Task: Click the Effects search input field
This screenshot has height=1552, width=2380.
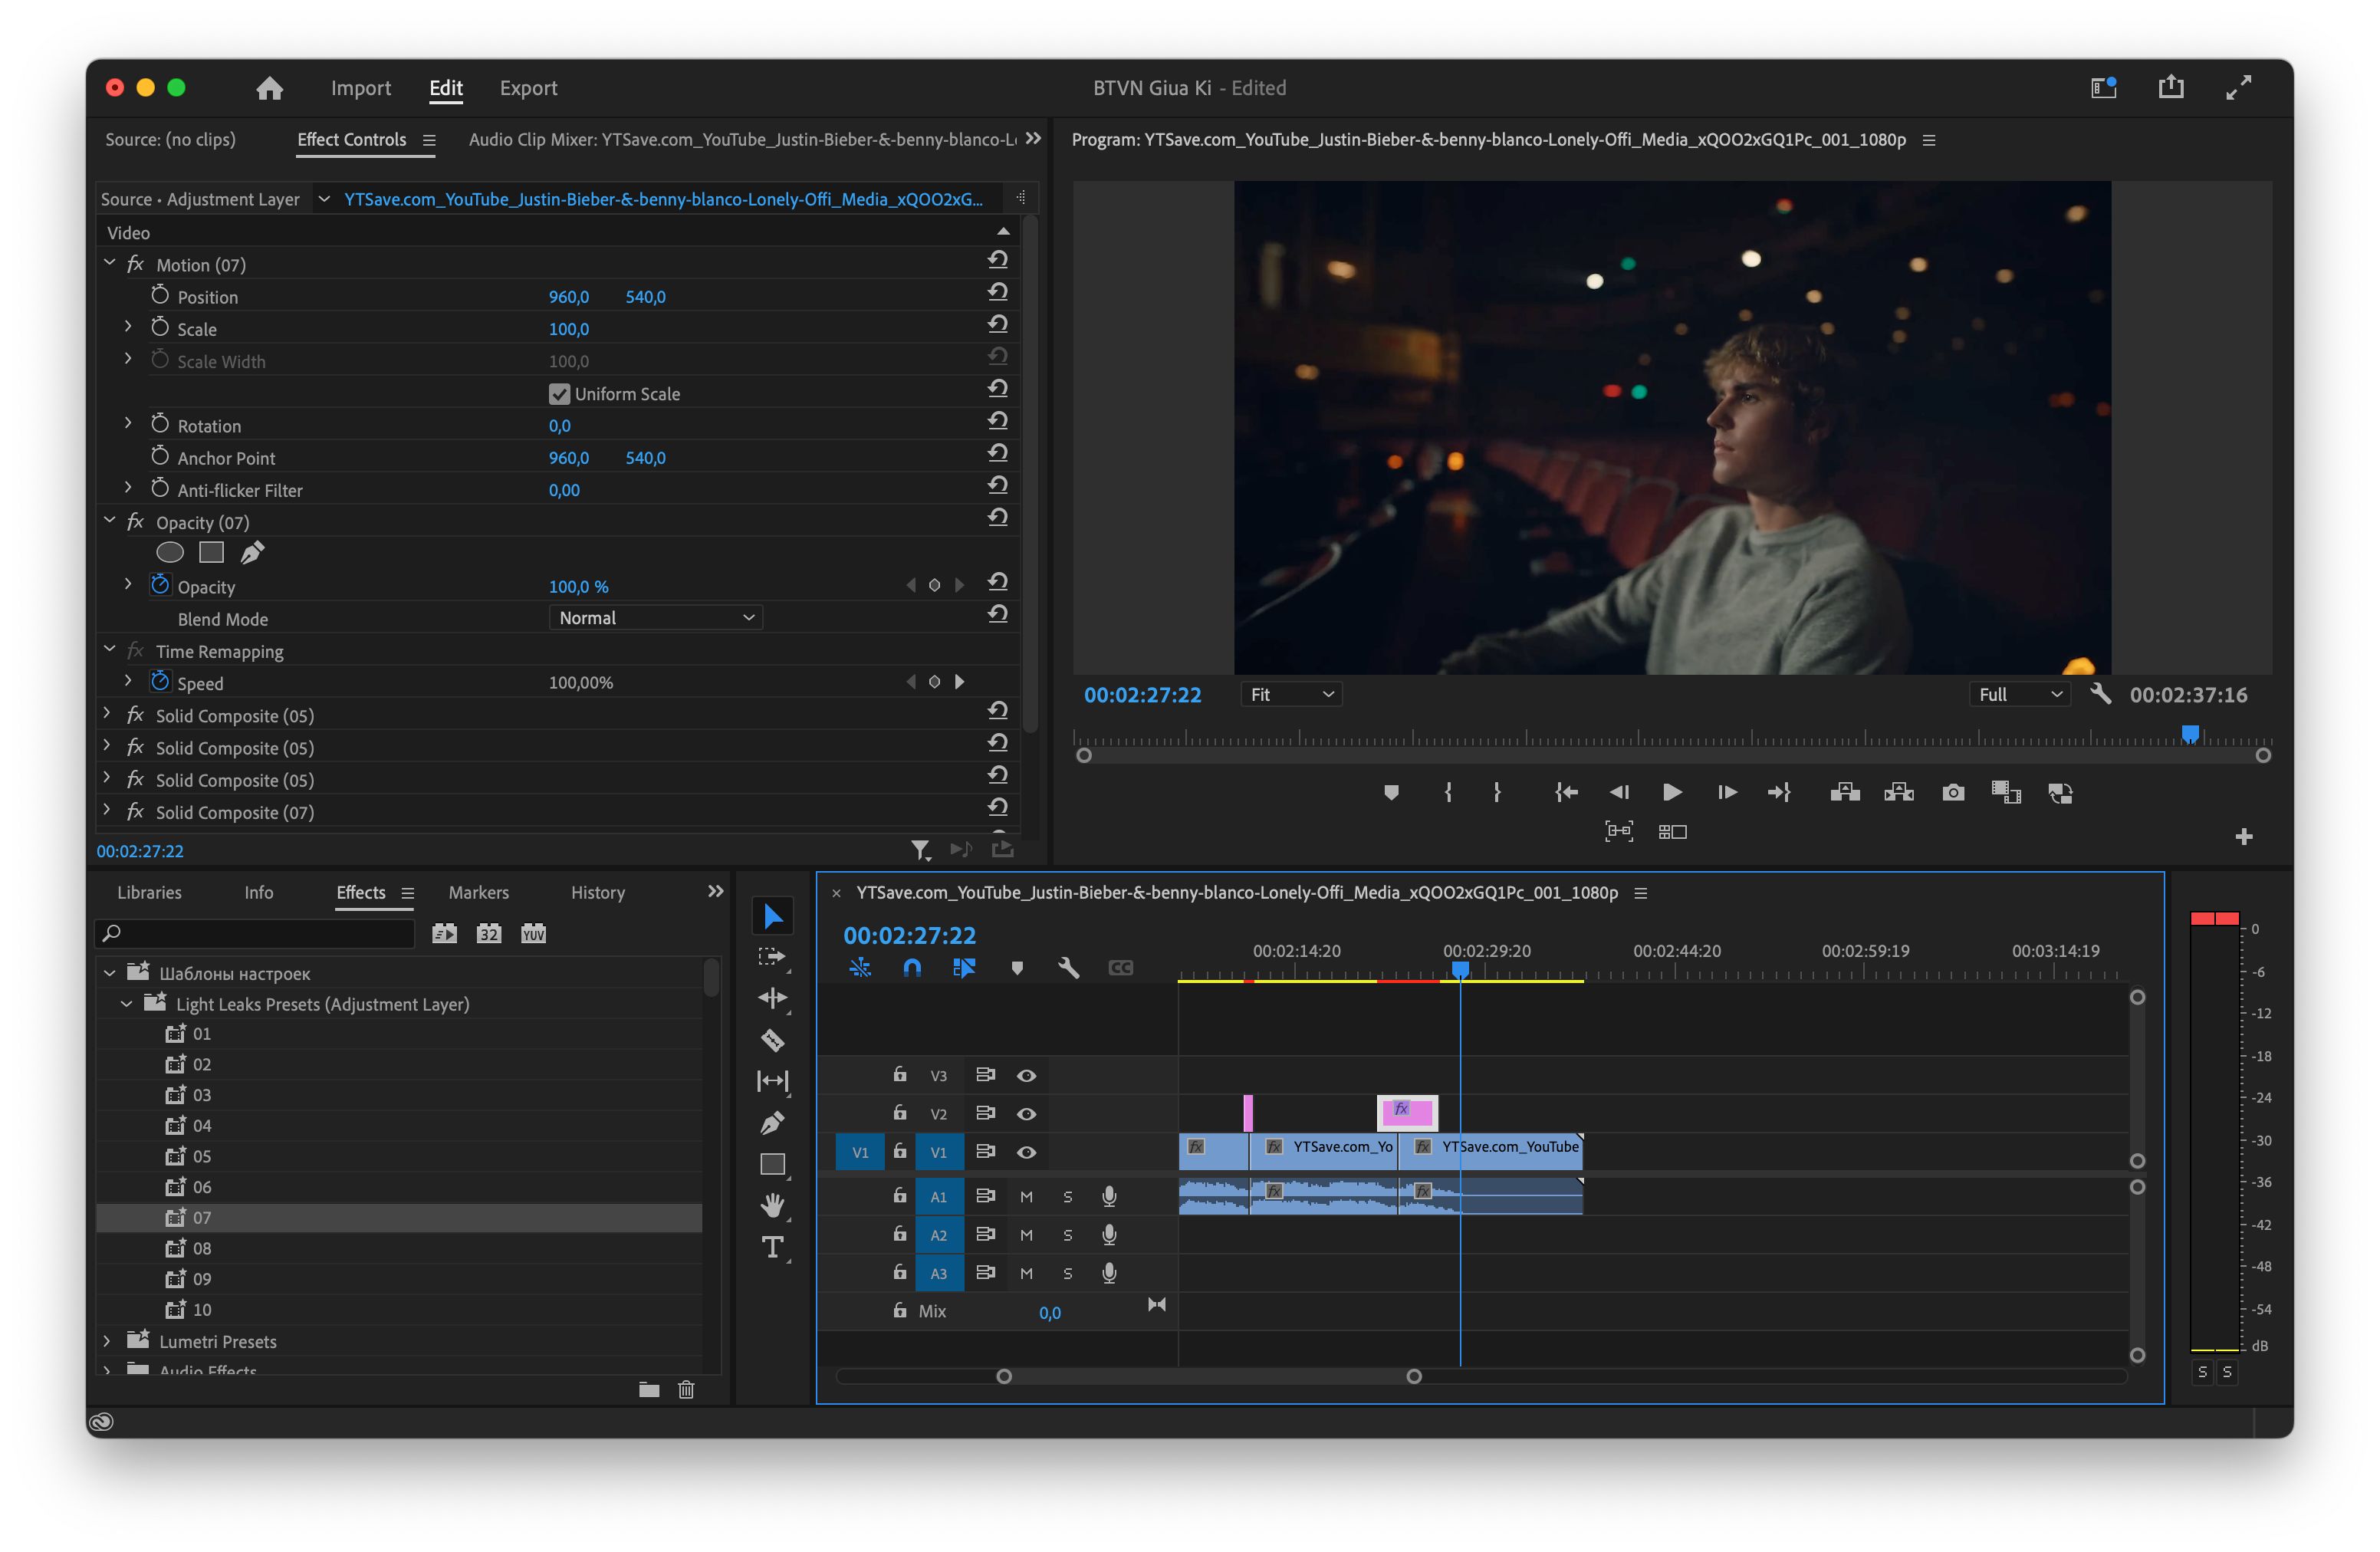Action: [255, 933]
